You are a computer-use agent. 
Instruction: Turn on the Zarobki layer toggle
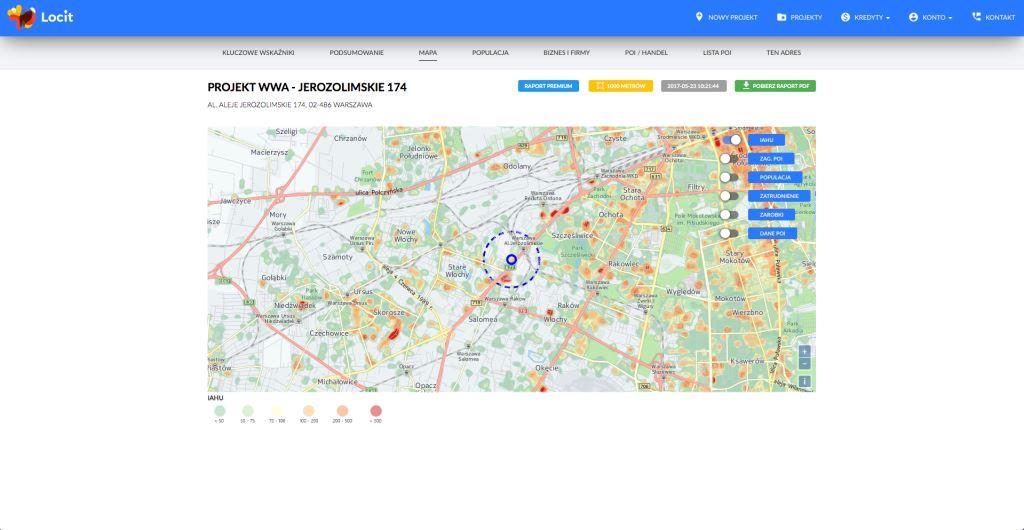(730, 215)
